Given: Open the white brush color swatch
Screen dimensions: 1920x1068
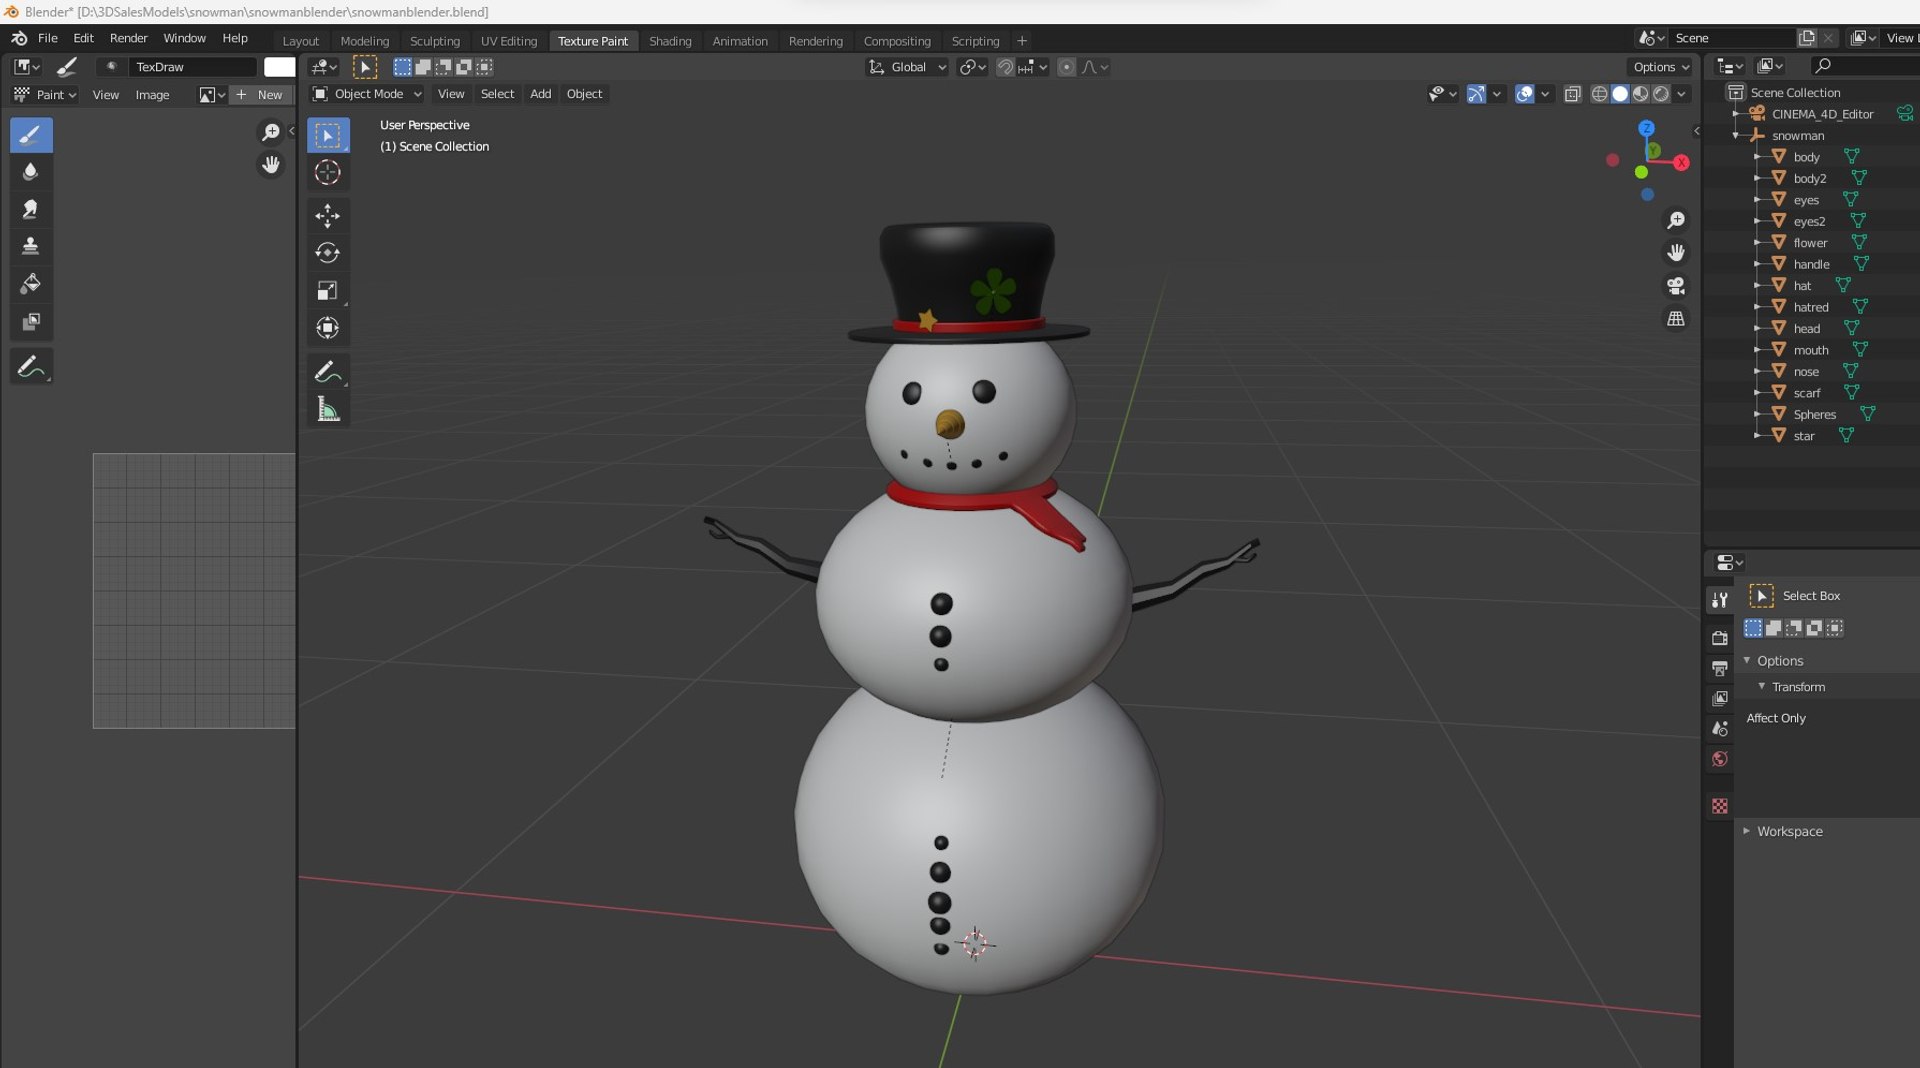Looking at the screenshot, I should pyautogui.click(x=279, y=67).
